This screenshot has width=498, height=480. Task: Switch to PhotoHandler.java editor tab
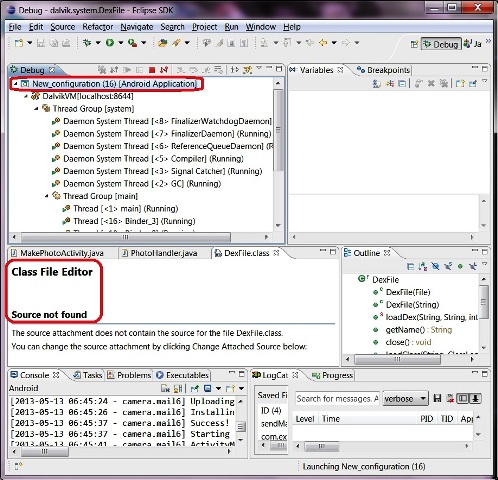pyautogui.click(x=160, y=253)
